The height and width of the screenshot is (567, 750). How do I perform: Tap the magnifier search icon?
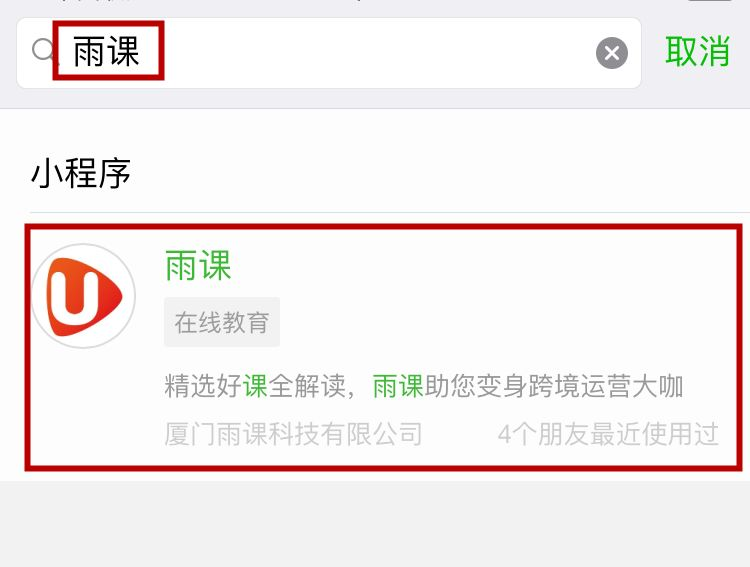click(44, 50)
